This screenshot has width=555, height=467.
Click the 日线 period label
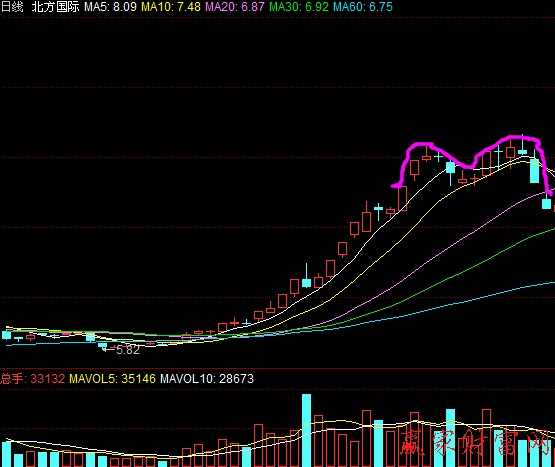coord(12,7)
